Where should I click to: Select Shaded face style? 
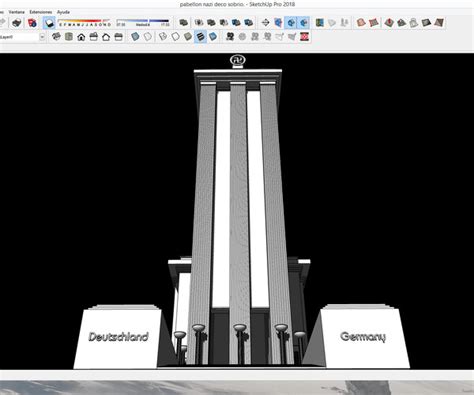188,37
